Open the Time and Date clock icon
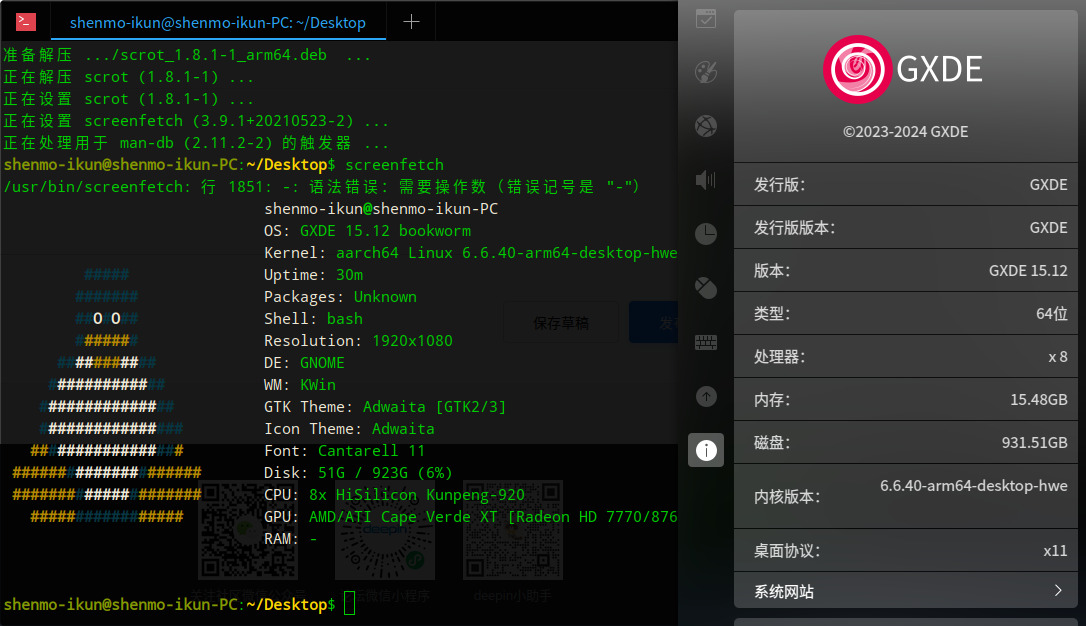 point(706,234)
